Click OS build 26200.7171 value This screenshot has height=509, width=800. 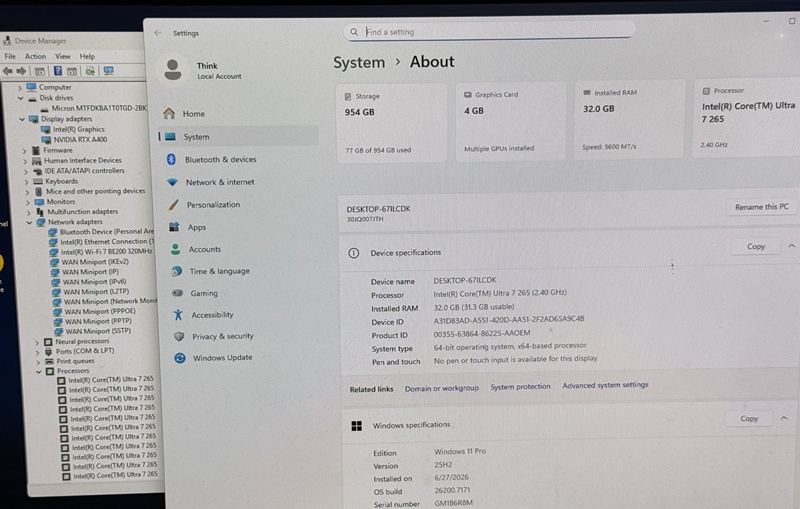click(452, 491)
